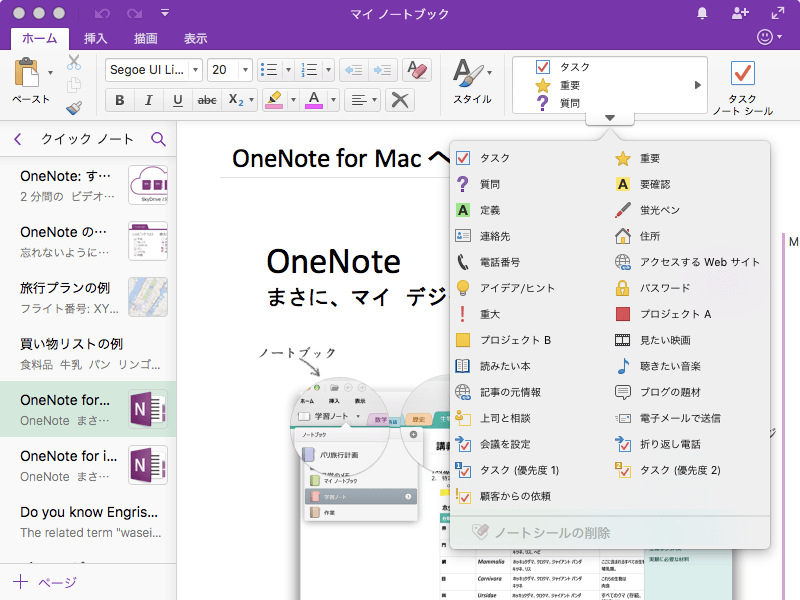Open bullet style dropdown arrow
The width and height of the screenshot is (800, 600).
point(288,69)
